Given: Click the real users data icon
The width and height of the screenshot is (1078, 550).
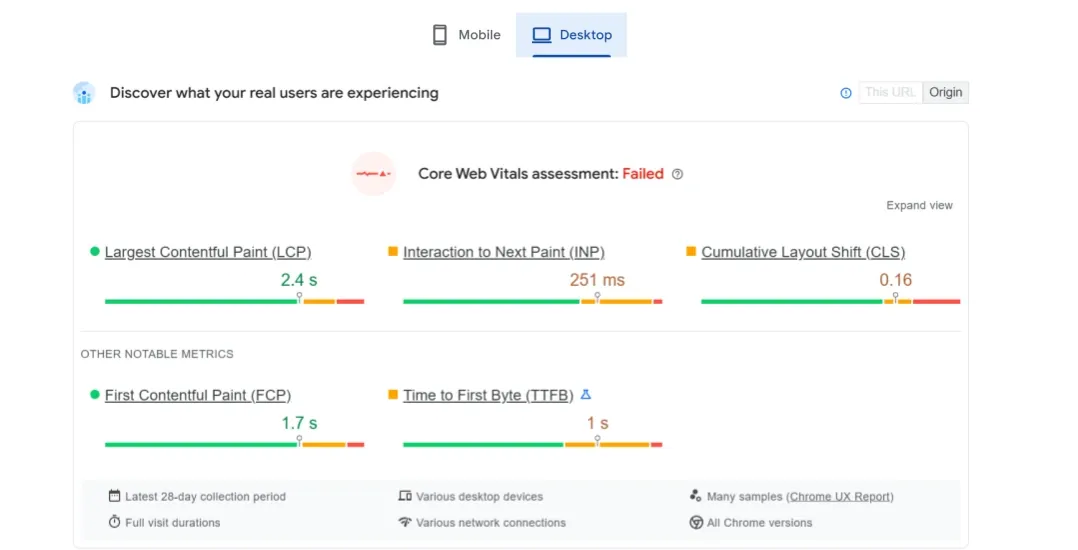Looking at the screenshot, I should point(84,93).
